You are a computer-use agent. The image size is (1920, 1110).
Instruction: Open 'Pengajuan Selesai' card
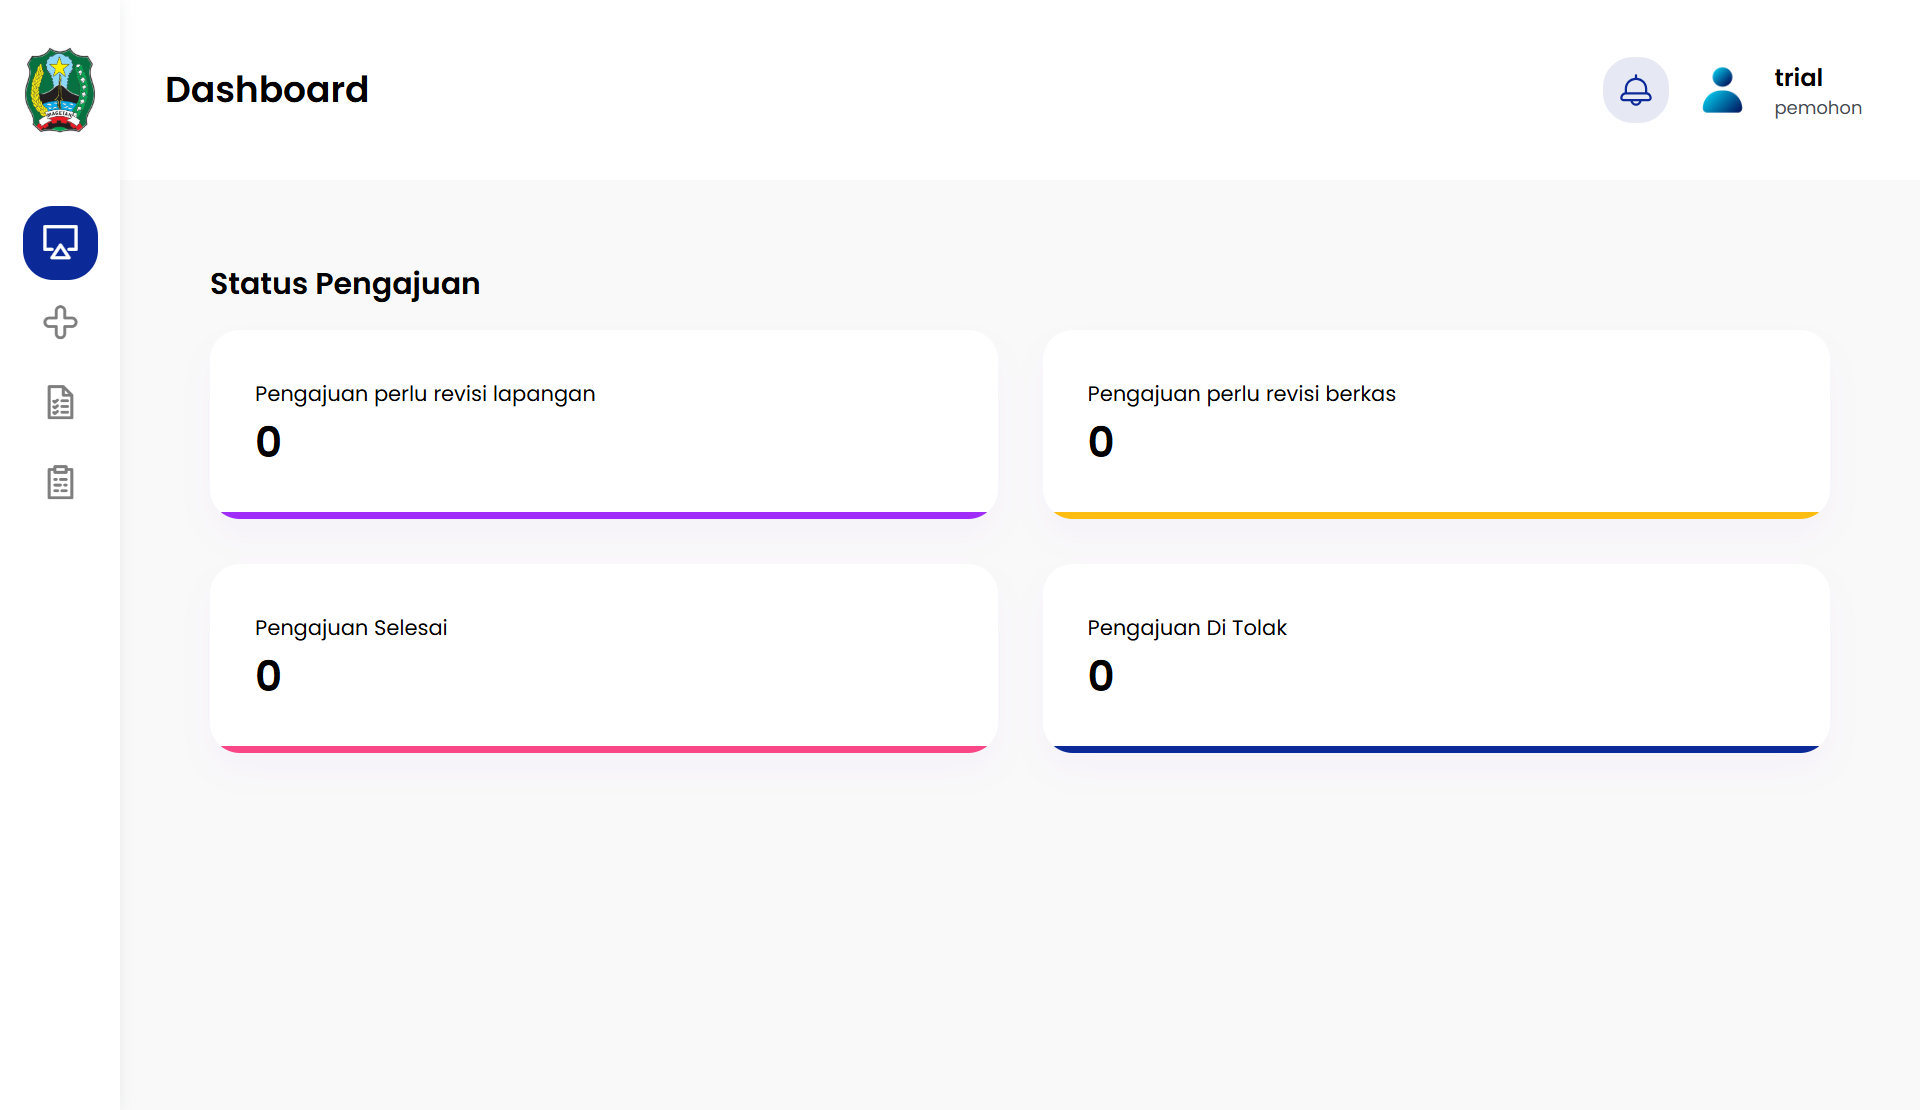click(x=603, y=656)
